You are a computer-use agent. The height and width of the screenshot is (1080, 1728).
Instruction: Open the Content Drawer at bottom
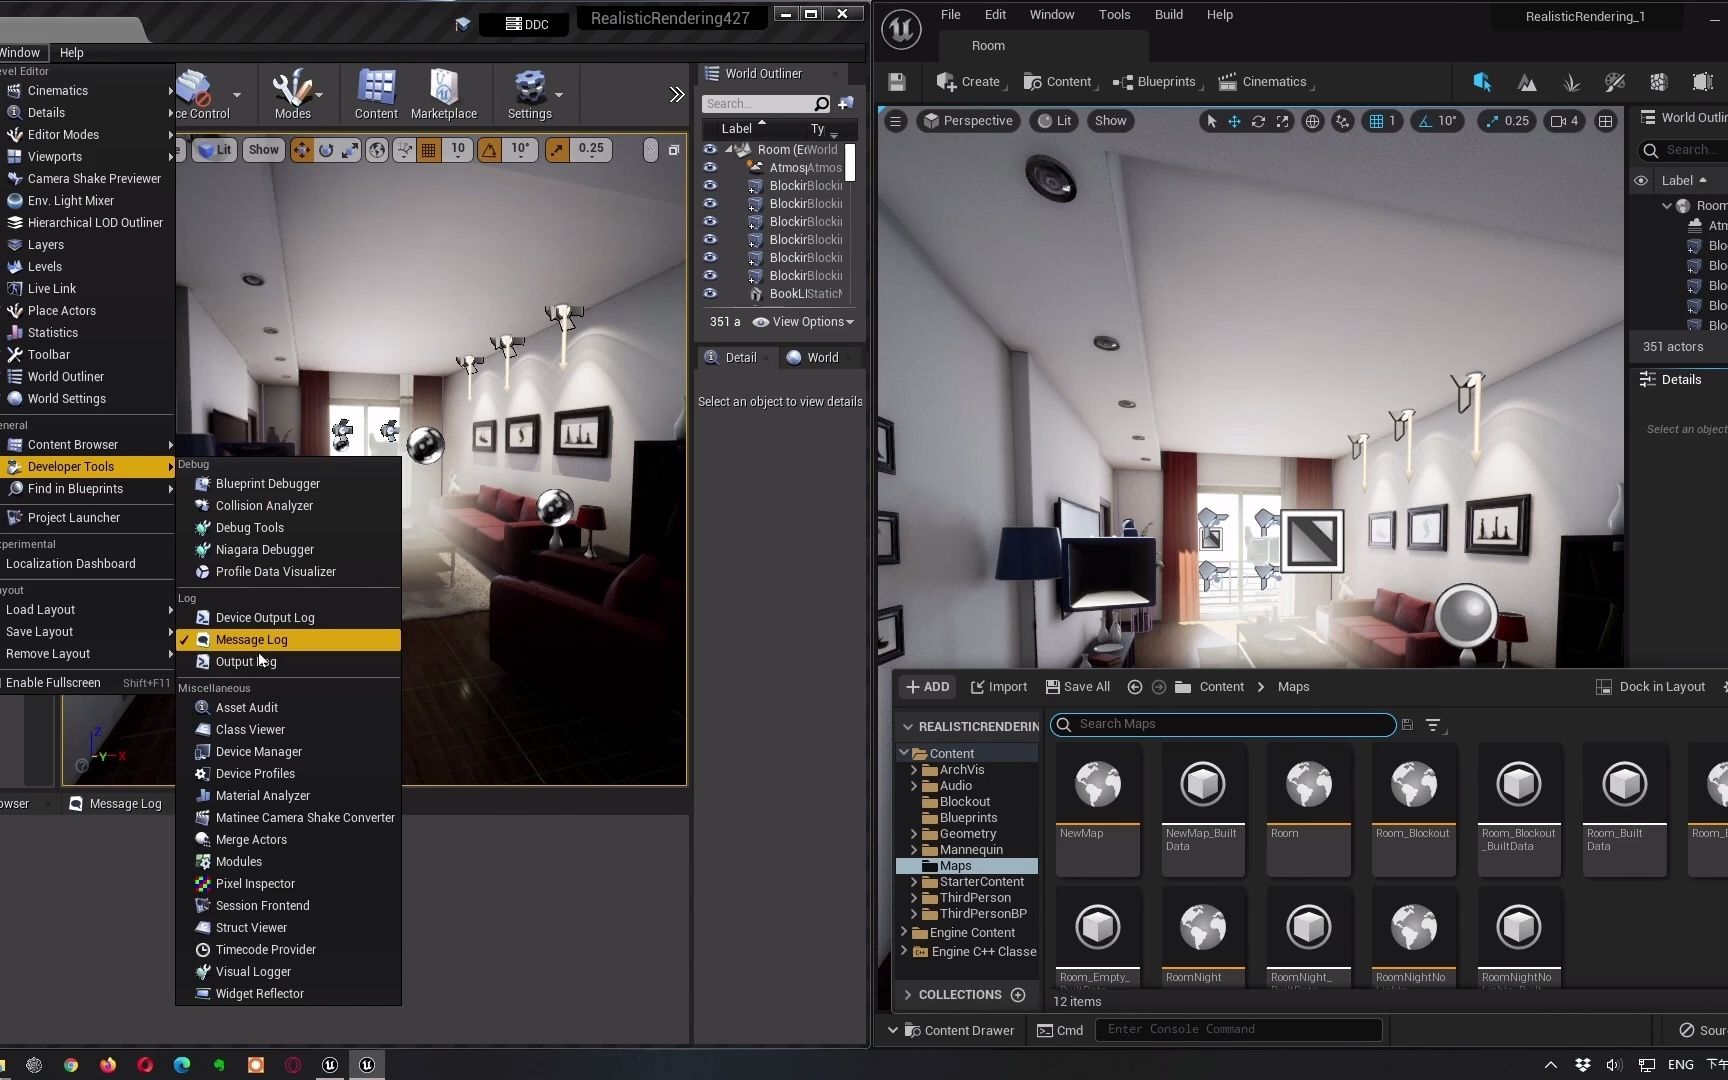[x=959, y=1030]
